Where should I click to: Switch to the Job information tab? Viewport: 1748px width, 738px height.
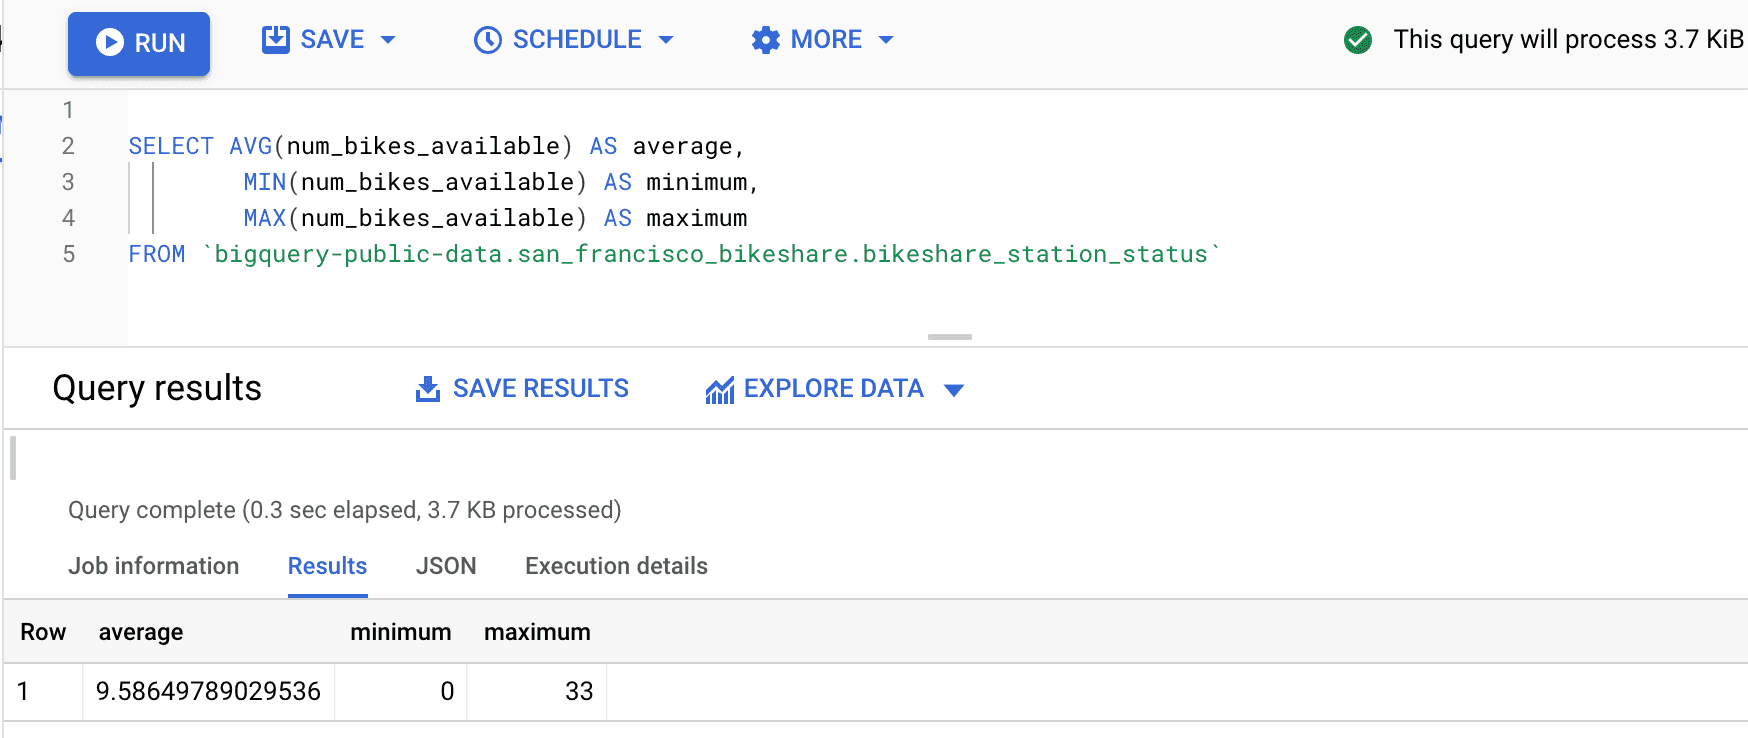coord(153,566)
